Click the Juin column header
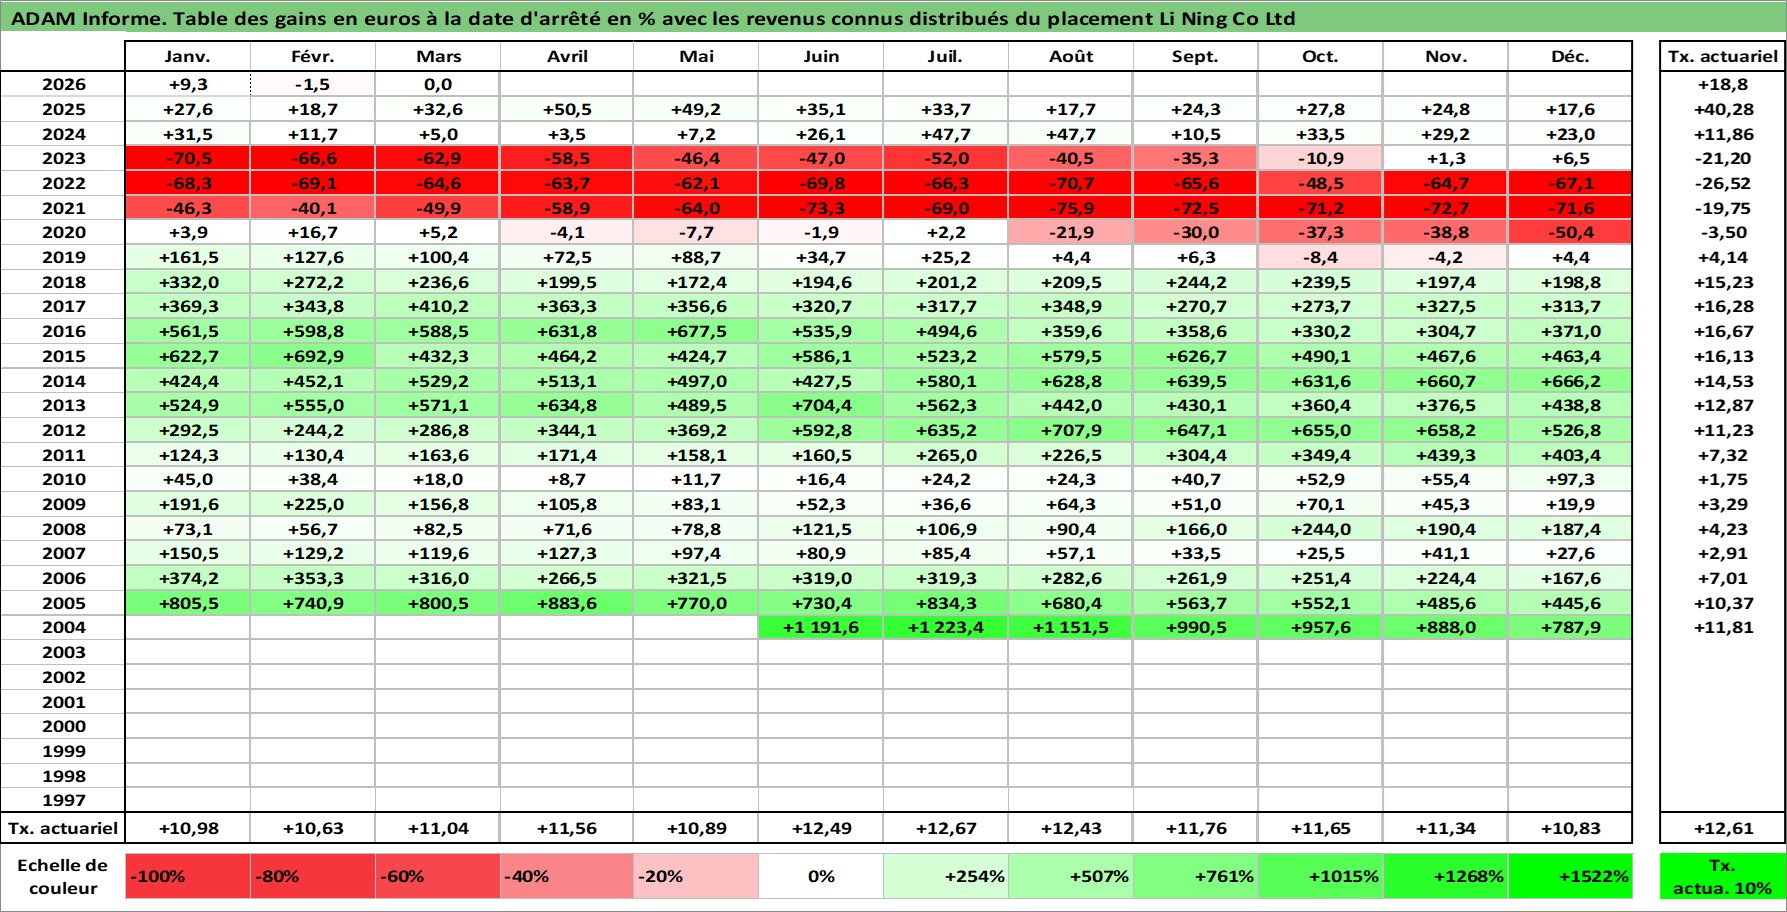 [x=821, y=56]
